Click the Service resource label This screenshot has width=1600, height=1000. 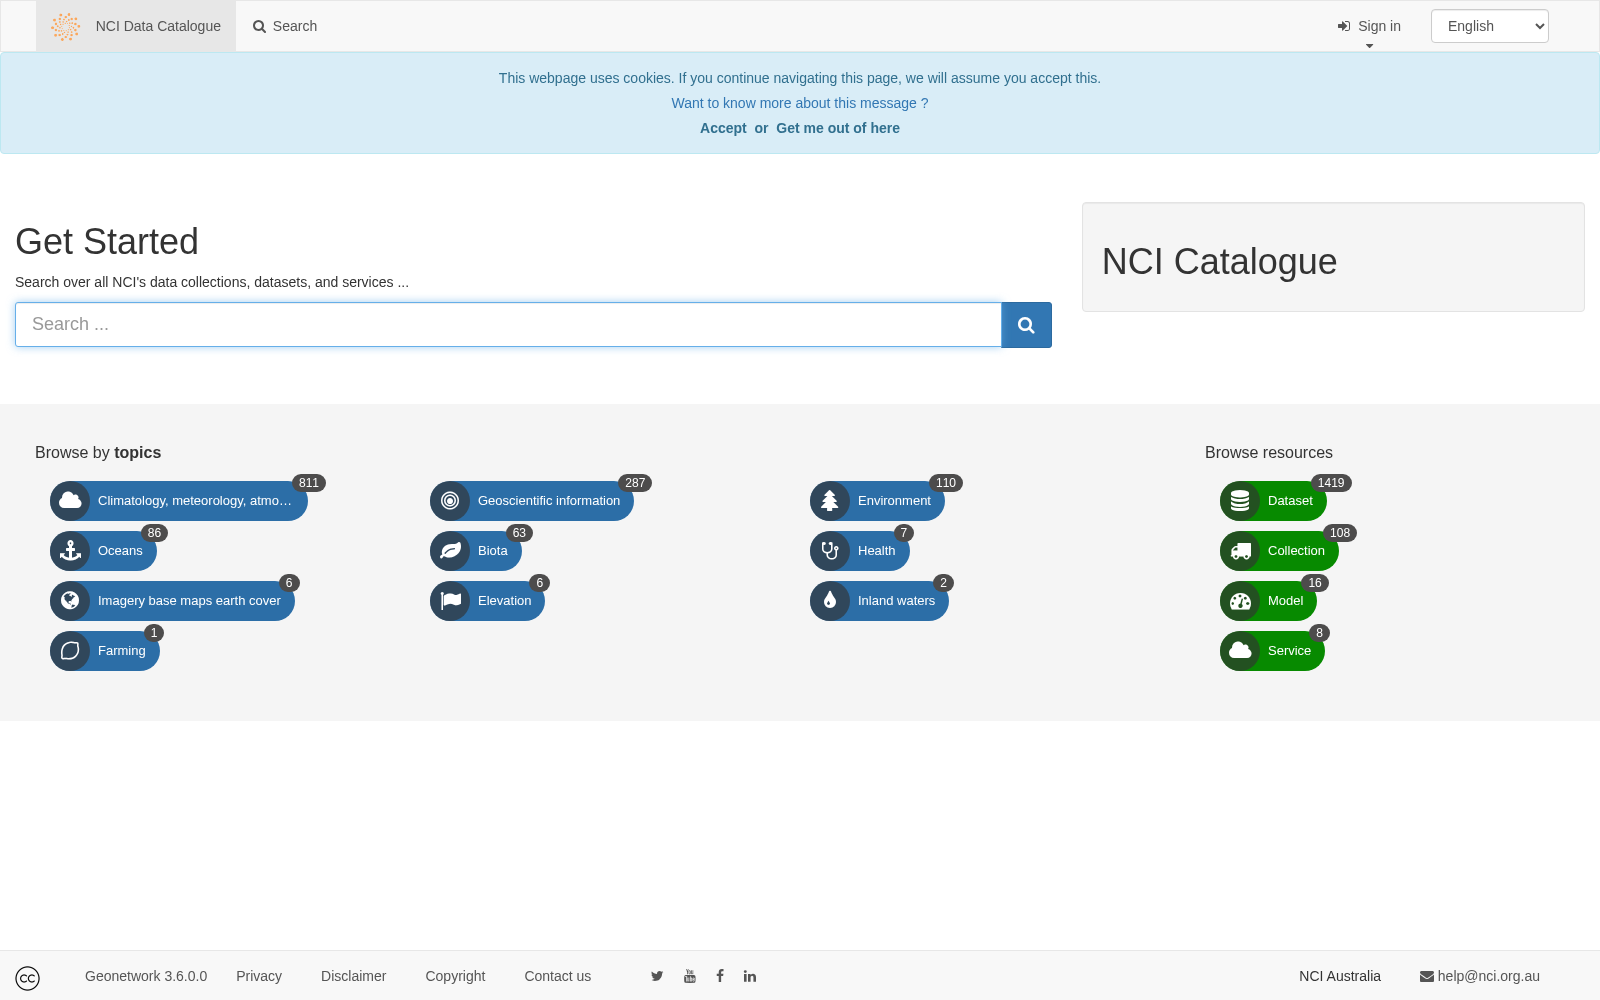[x=1289, y=651]
